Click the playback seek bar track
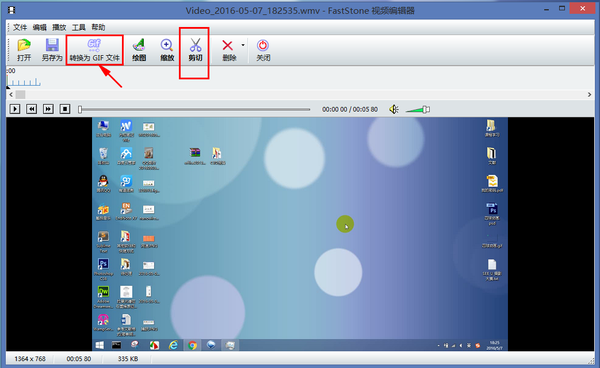This screenshot has width=600, height=368. [x=195, y=110]
